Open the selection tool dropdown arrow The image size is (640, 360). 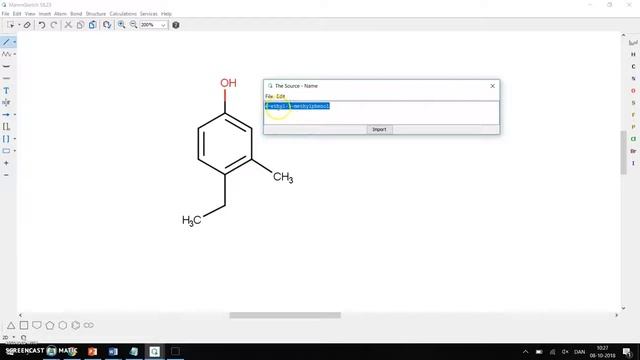pos(19,25)
